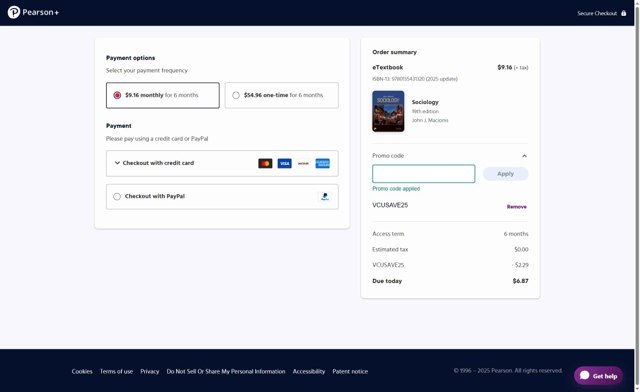The height and width of the screenshot is (392, 640).
Task: Click the page vertical scrollbar
Action: coord(637,196)
